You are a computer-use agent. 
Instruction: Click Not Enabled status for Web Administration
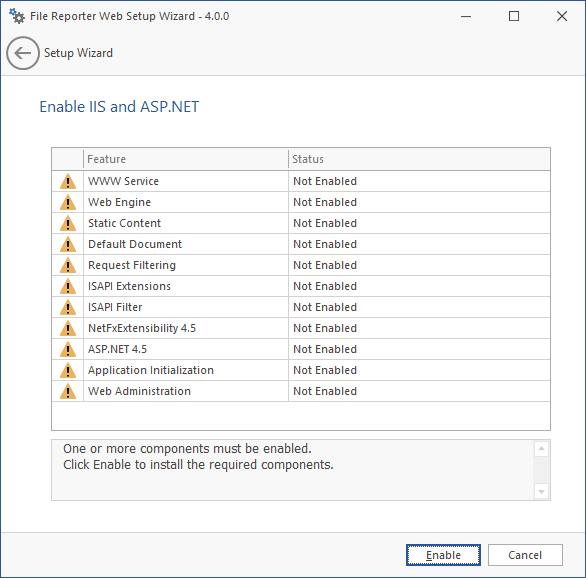tap(325, 391)
